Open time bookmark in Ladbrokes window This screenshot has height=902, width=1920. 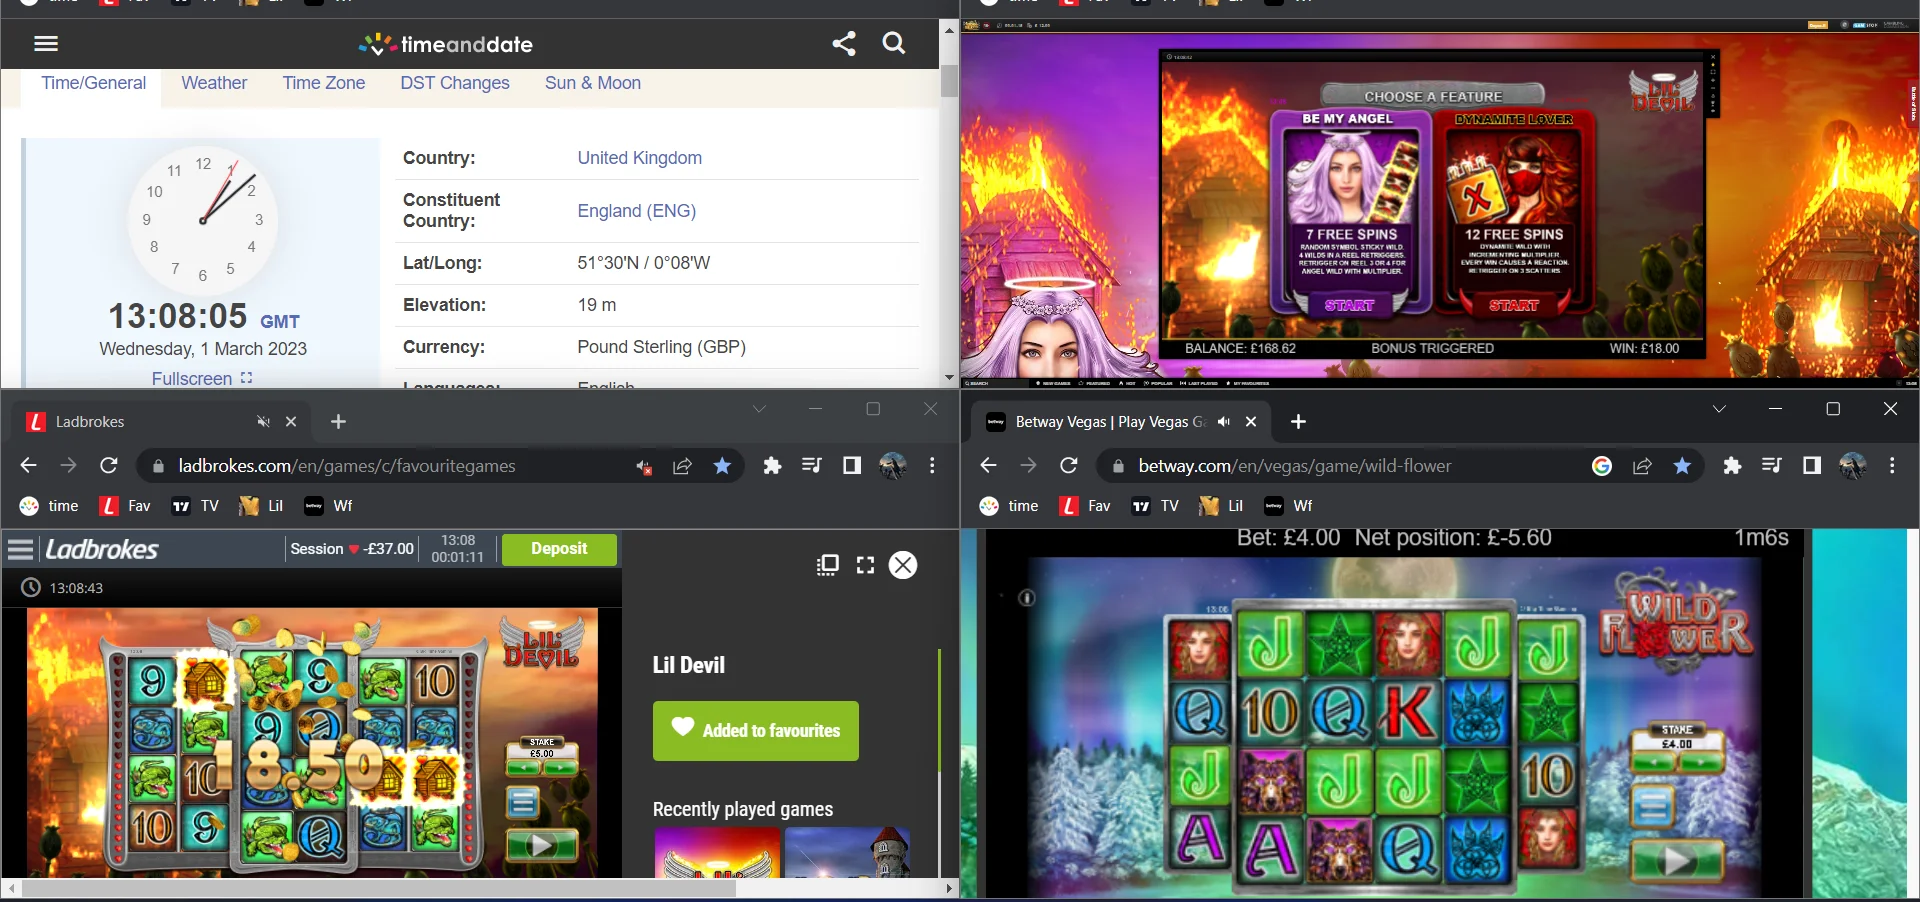click(x=49, y=506)
